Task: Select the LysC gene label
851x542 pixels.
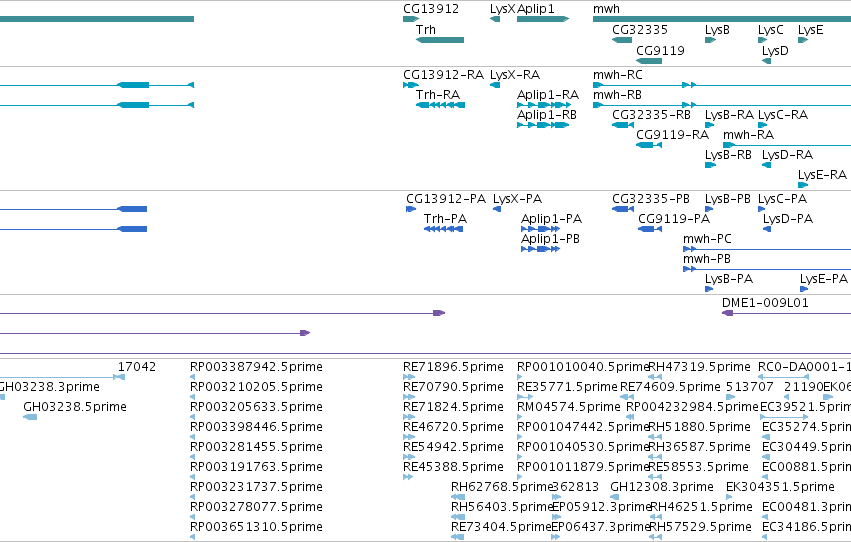Action: pyautogui.click(x=771, y=29)
